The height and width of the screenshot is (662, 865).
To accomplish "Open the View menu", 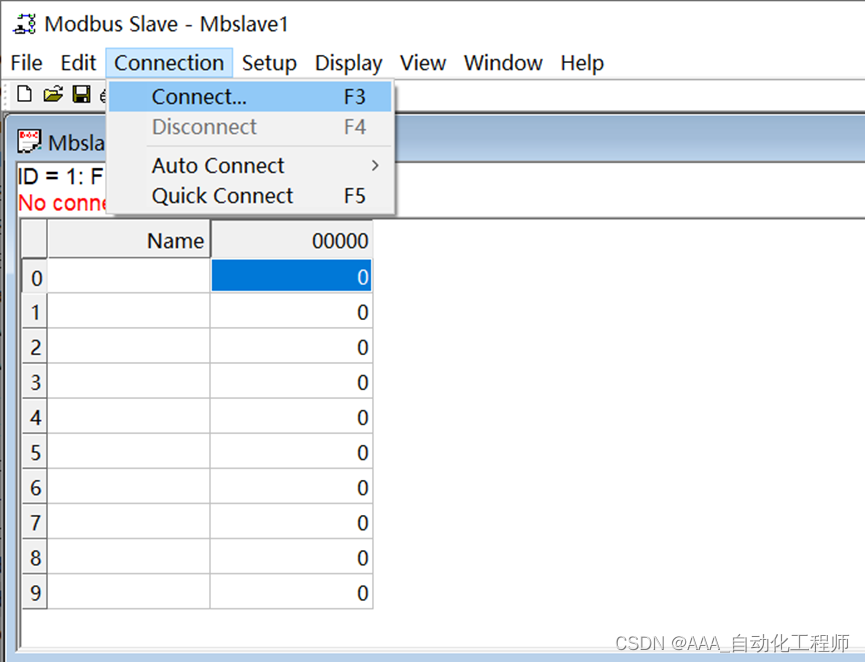I will (423, 63).
